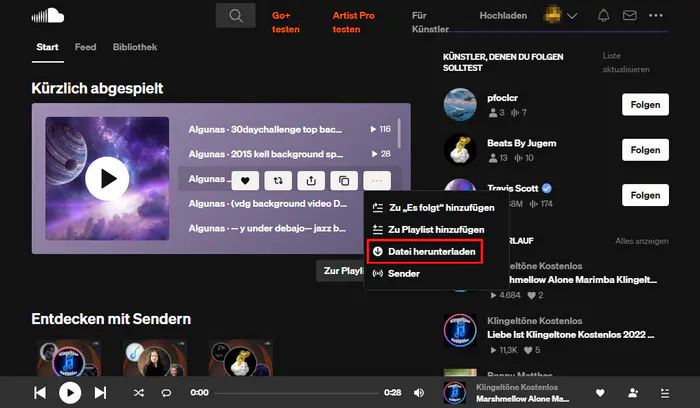
Task: Click Liste aktualisieren
Action: coord(626,62)
